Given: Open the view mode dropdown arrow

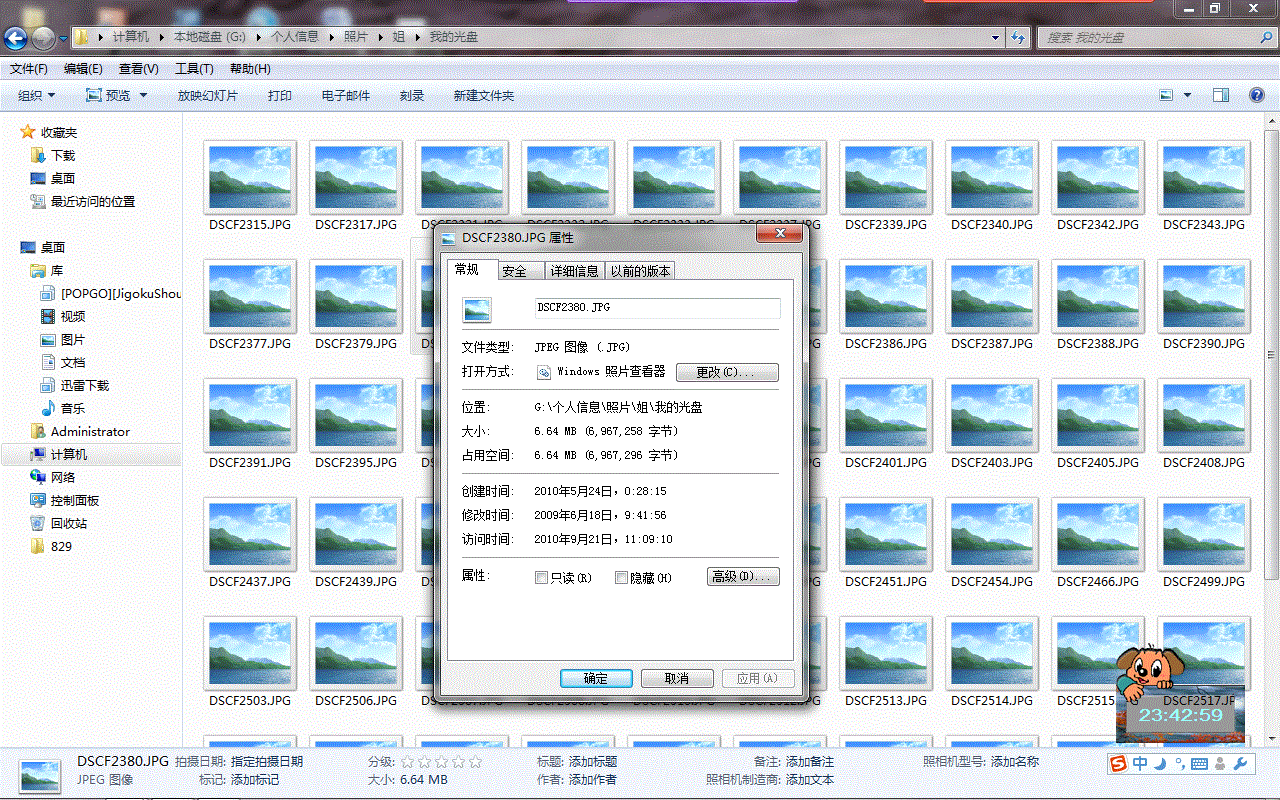Looking at the screenshot, I should coord(1187,95).
